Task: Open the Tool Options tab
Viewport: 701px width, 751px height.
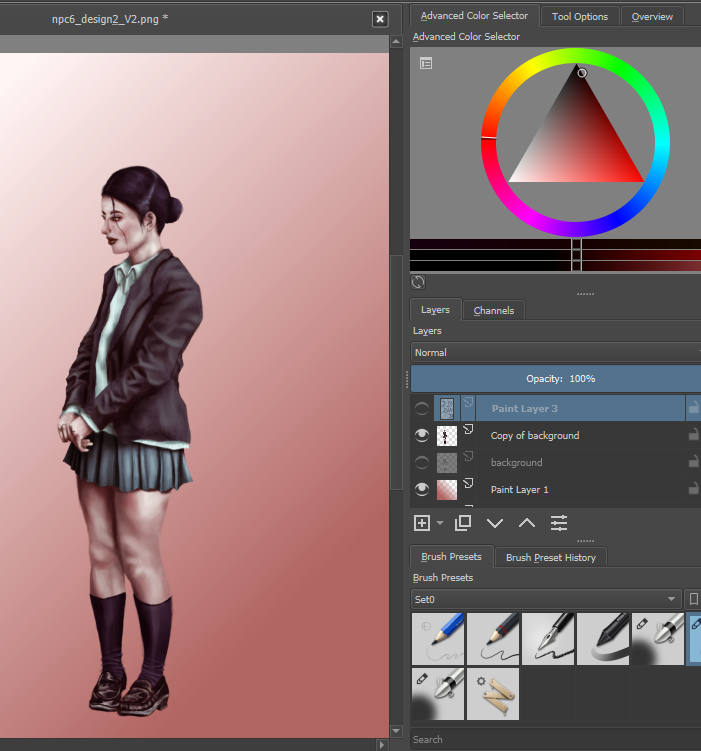Action: (580, 16)
